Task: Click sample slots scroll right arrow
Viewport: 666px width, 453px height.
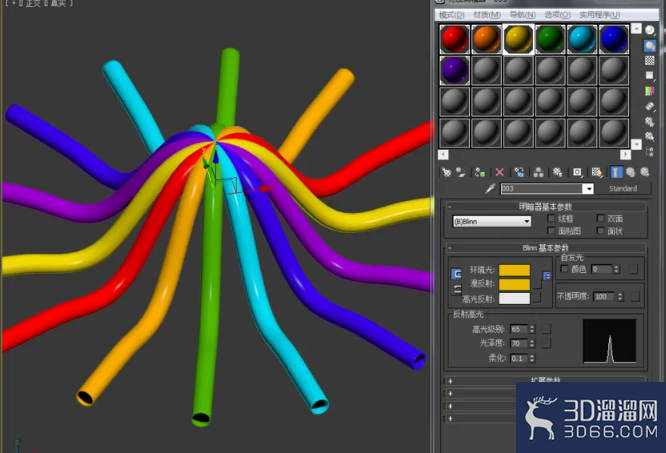Action: (625, 155)
